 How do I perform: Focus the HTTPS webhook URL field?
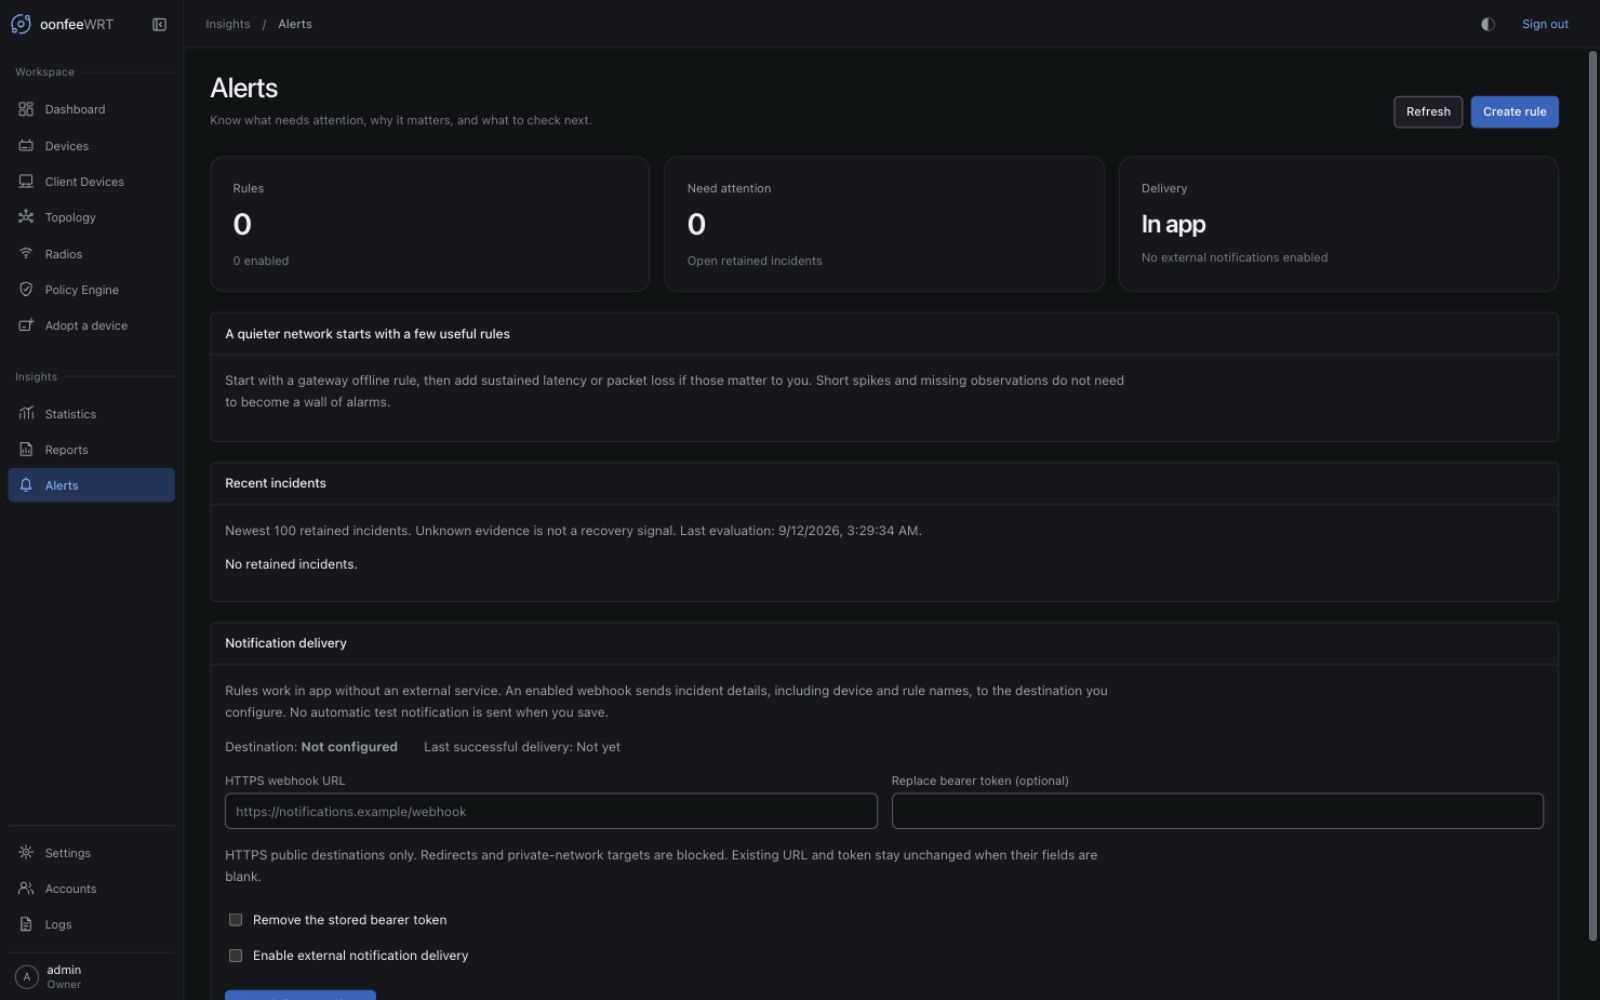551,811
